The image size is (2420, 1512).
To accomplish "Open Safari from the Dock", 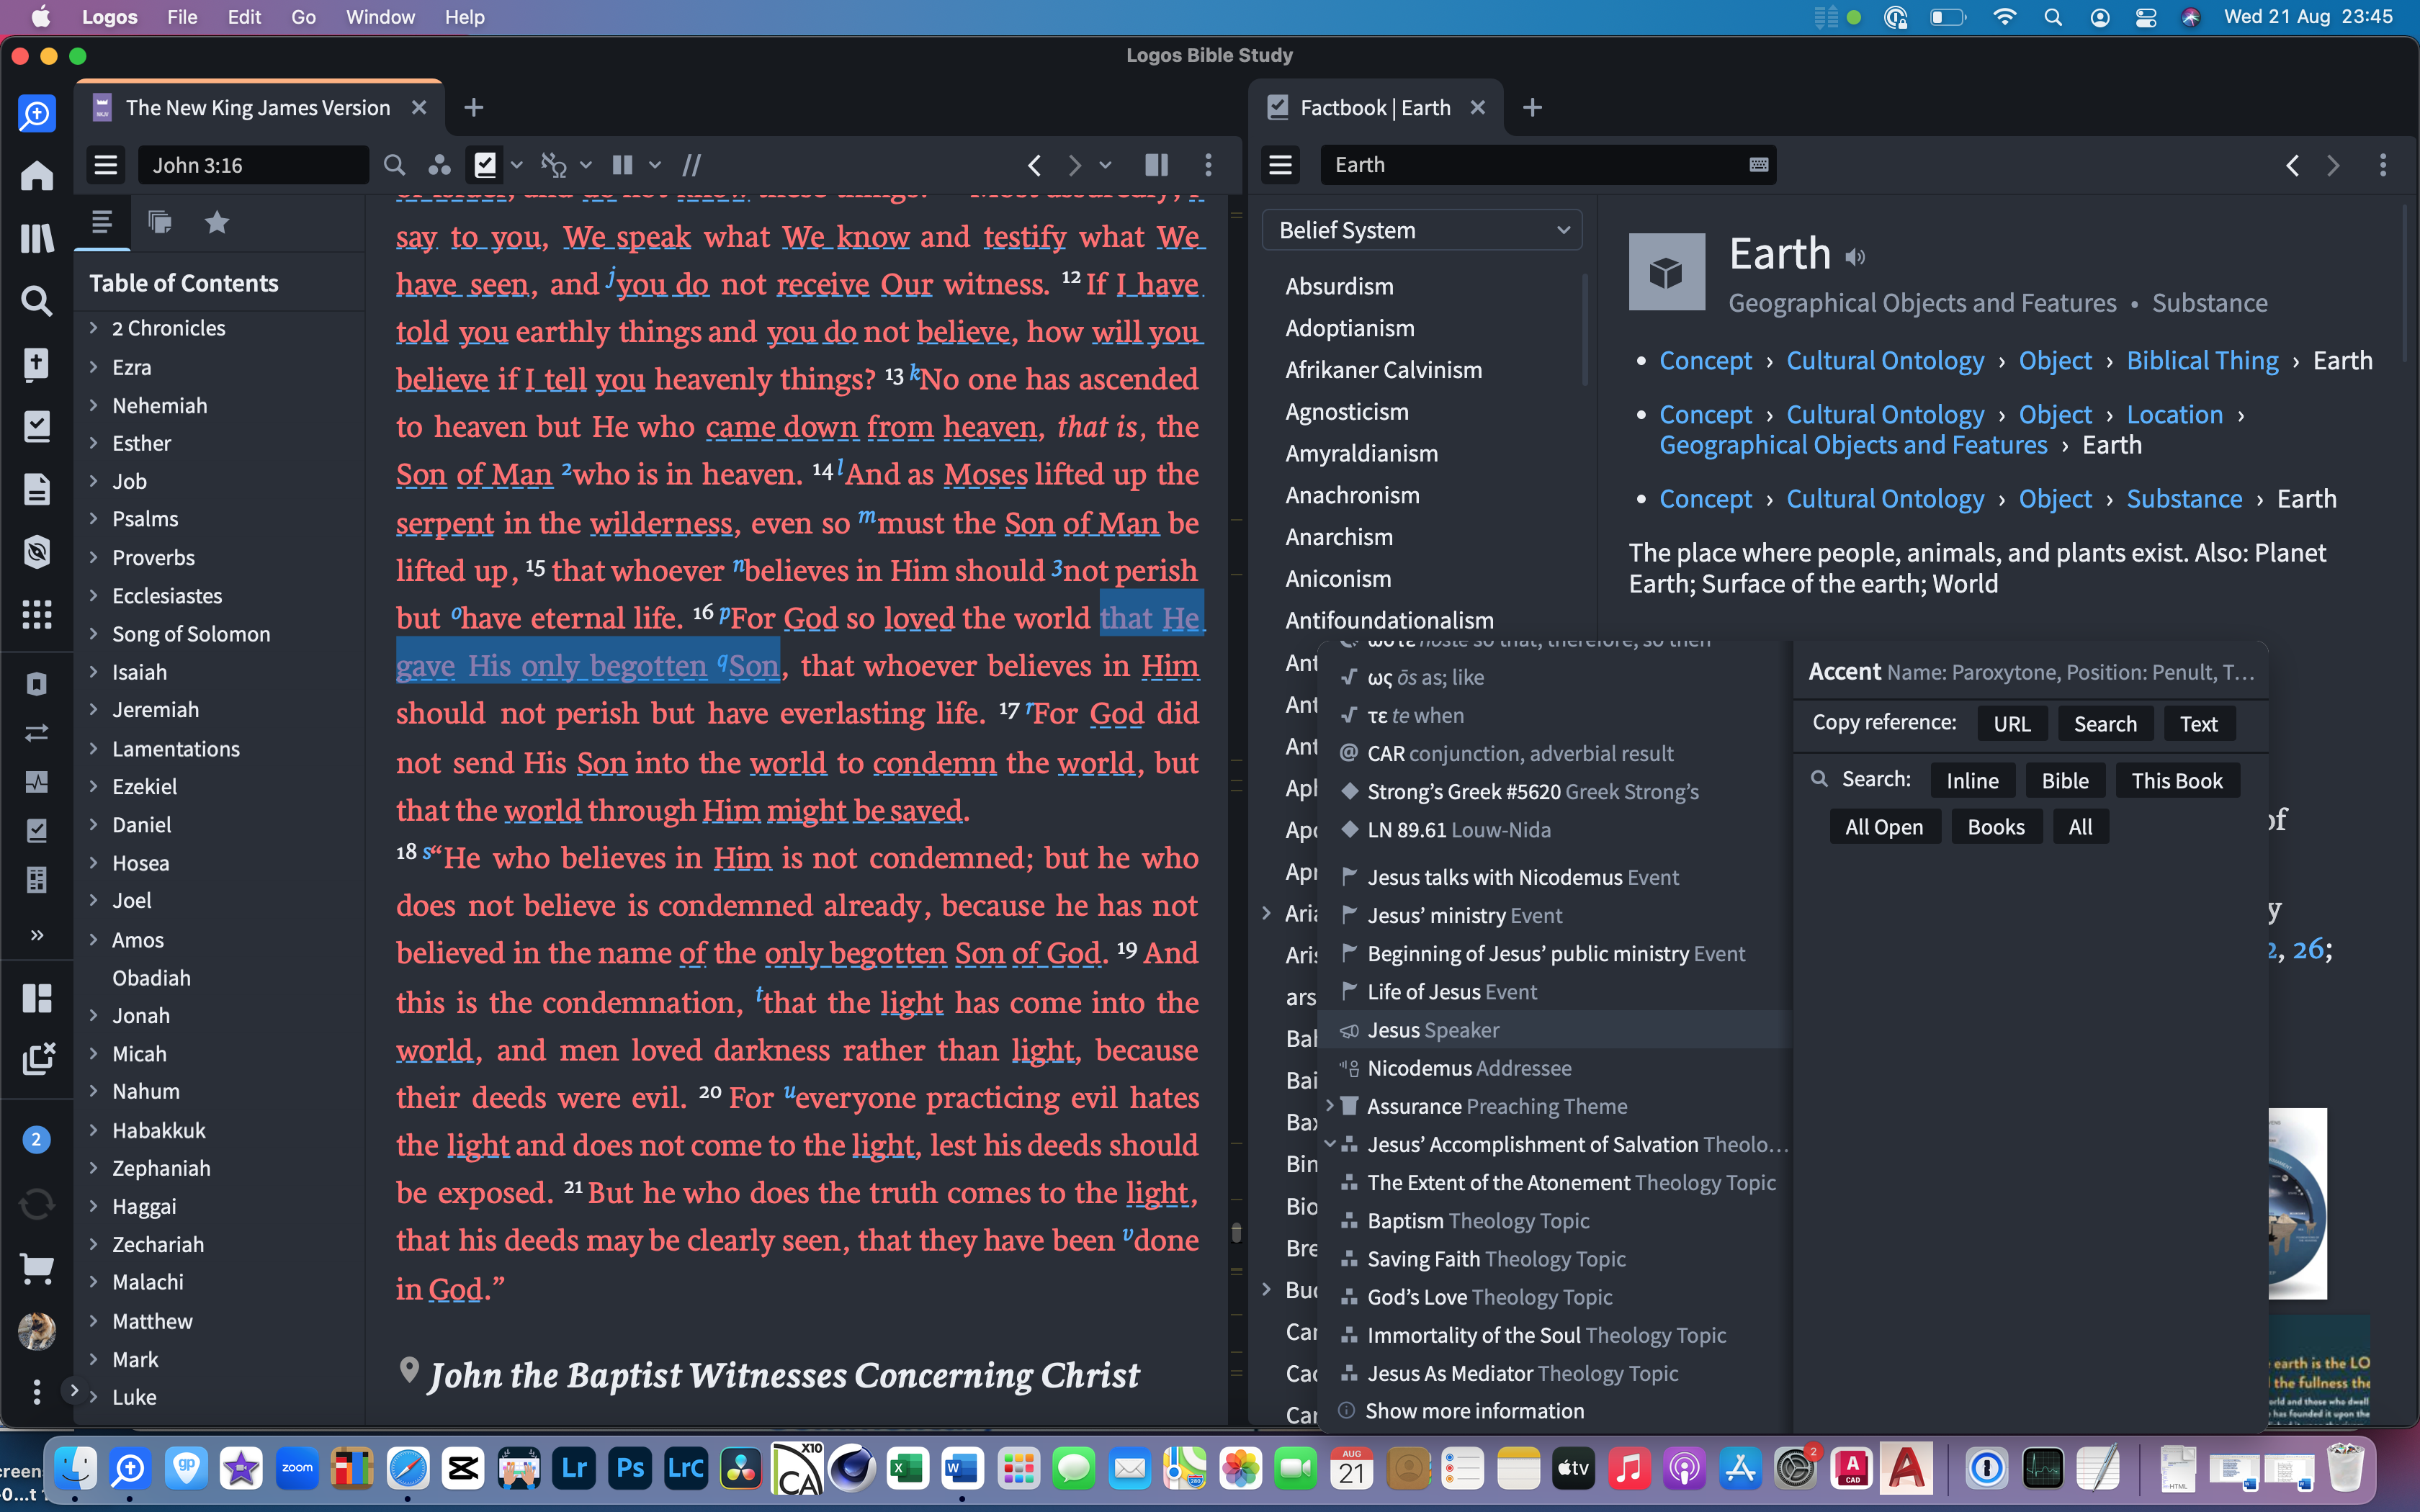I will tap(408, 1468).
